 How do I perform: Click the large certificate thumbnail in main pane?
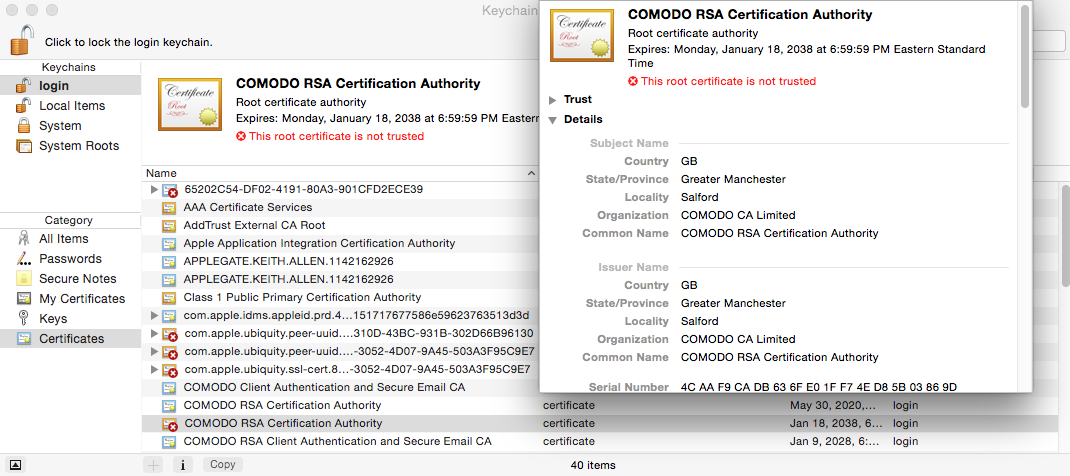coord(190,104)
